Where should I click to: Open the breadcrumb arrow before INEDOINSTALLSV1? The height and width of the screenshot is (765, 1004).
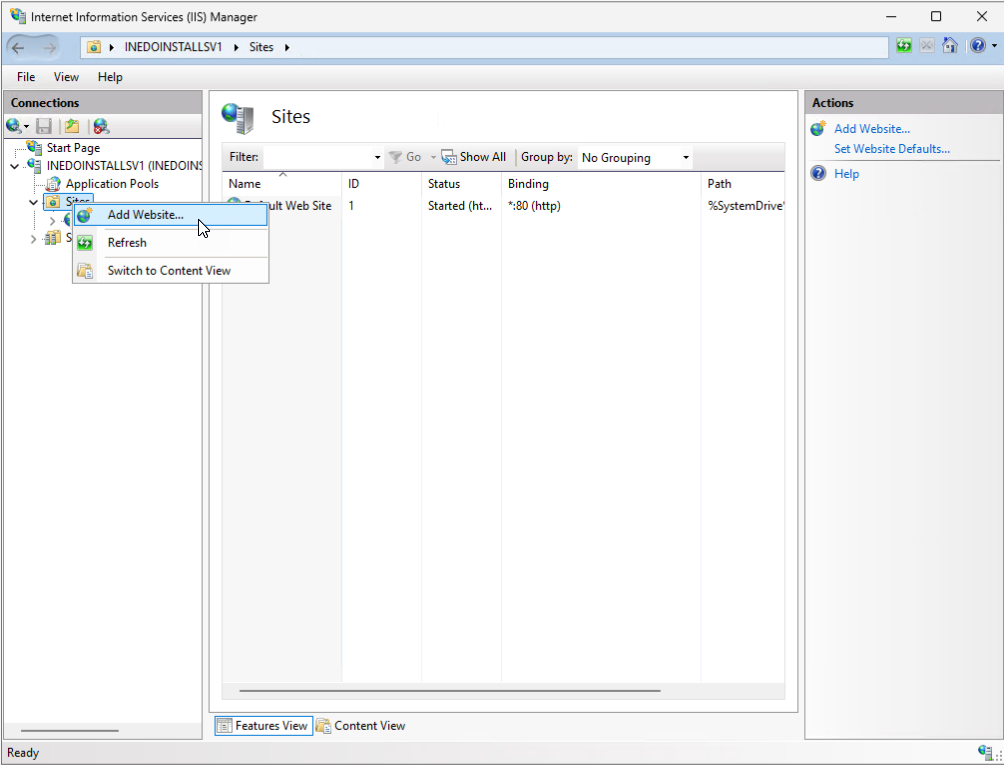point(111,47)
